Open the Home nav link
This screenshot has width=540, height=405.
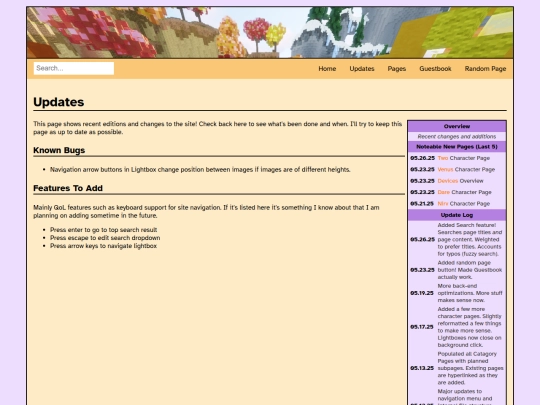point(327,69)
